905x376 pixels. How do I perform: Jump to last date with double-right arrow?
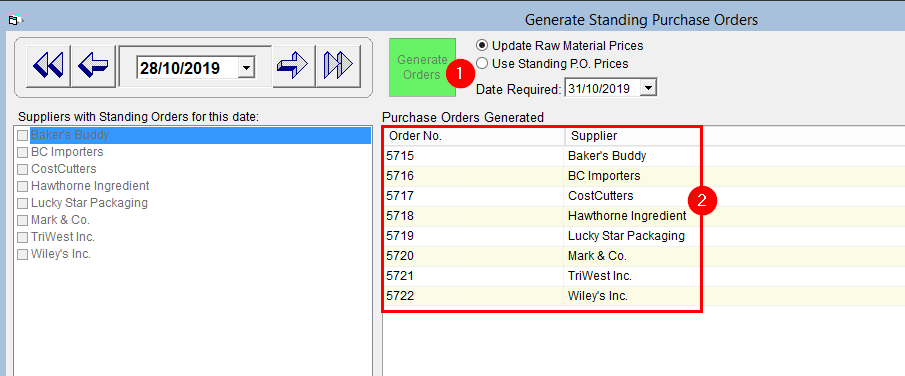tap(338, 65)
